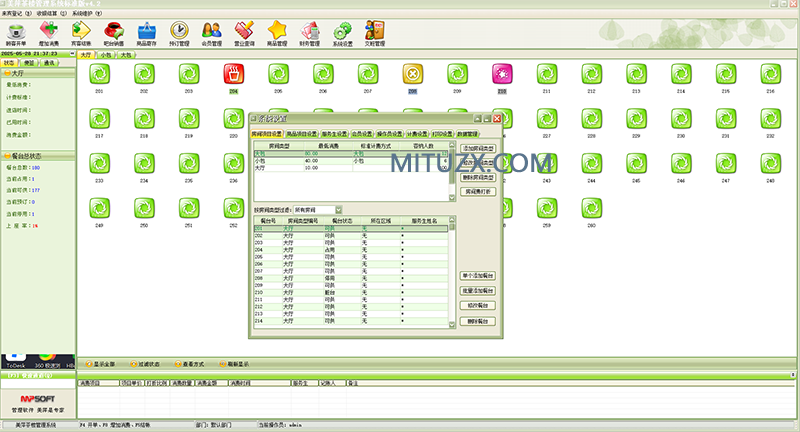Image resolution: width=800 pixels, height=432 pixels.
Task: Click the 会员管理 toolbar icon
Action: click(211, 32)
